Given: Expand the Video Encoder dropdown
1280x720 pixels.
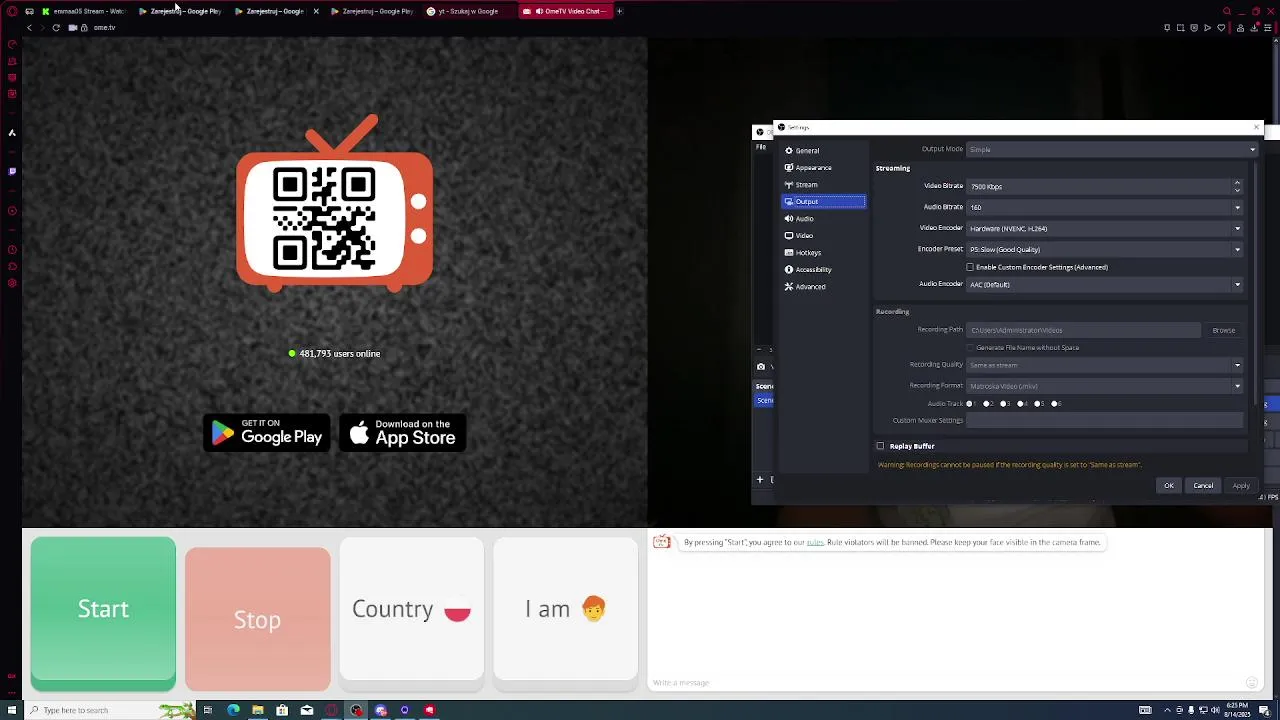Looking at the screenshot, I should (1104, 229).
